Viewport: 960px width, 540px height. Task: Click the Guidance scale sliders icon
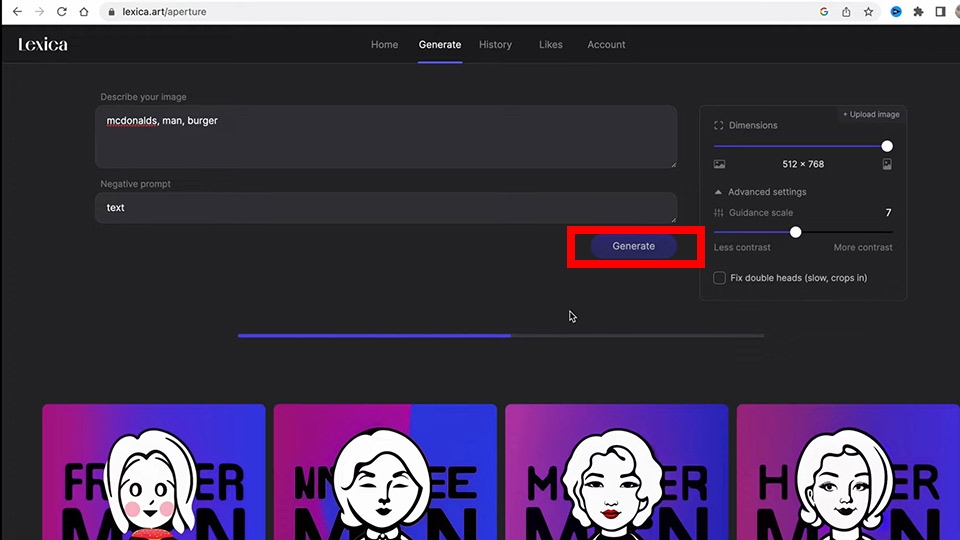click(719, 212)
